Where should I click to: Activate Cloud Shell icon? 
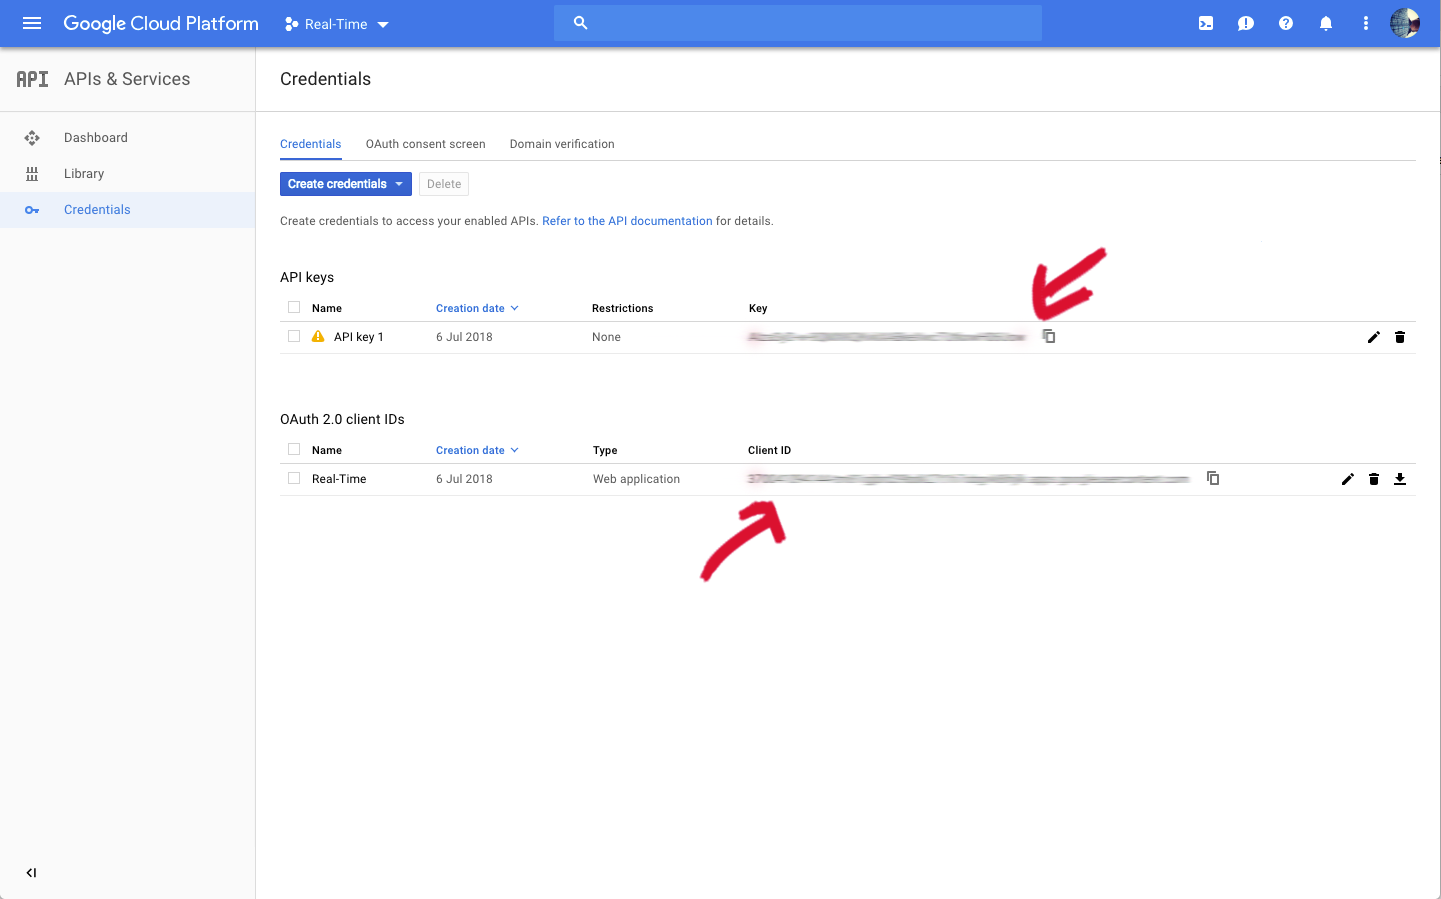[1206, 23]
